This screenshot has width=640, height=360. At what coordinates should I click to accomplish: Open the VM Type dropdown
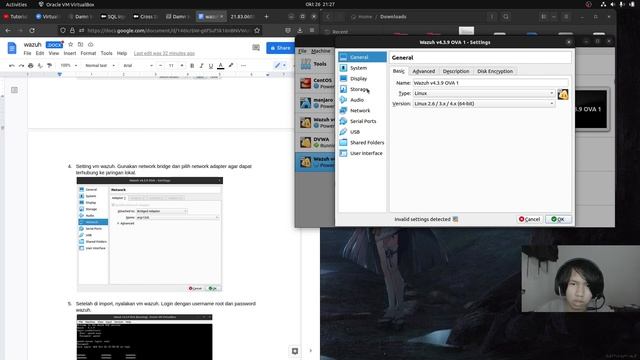coord(484,93)
